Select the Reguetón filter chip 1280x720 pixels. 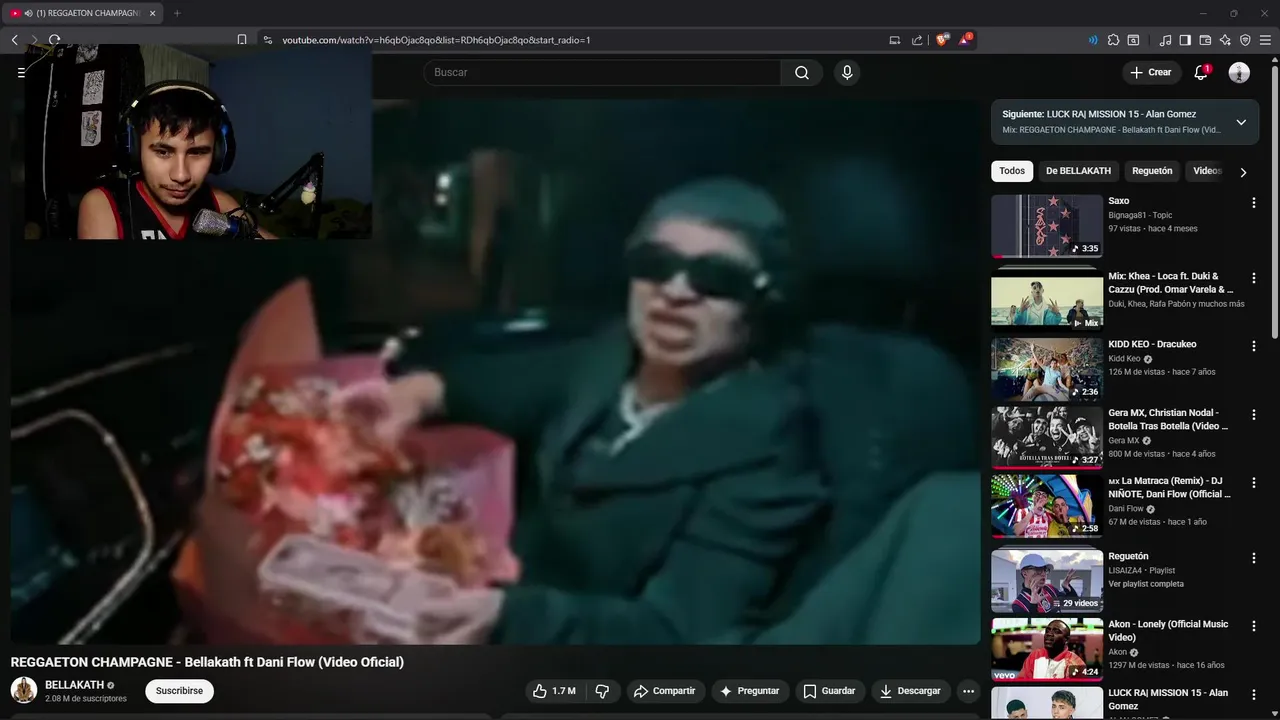pos(1152,171)
